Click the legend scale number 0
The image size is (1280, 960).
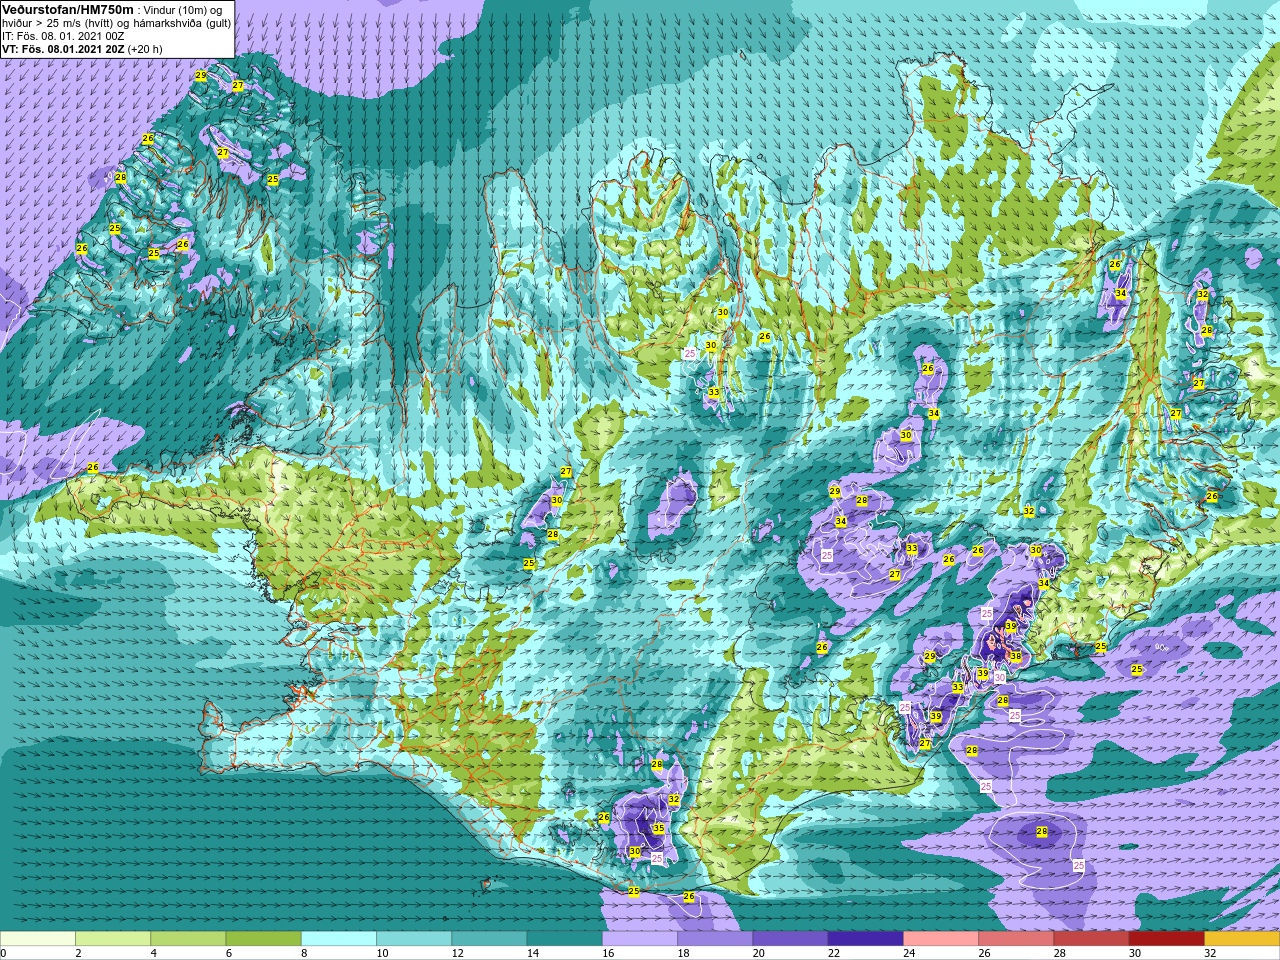[4, 953]
